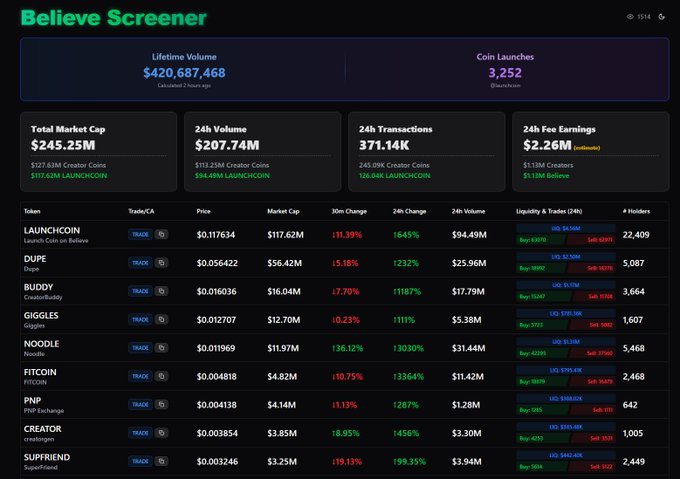Click the NOODLE token name
The height and width of the screenshot is (479, 680).
[x=41, y=344]
